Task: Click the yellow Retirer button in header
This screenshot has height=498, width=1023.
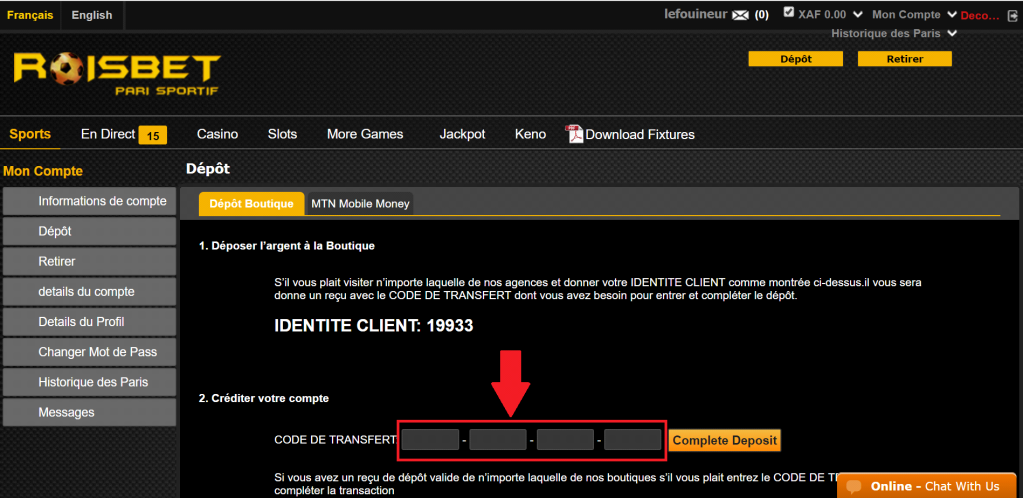Action: click(x=905, y=59)
